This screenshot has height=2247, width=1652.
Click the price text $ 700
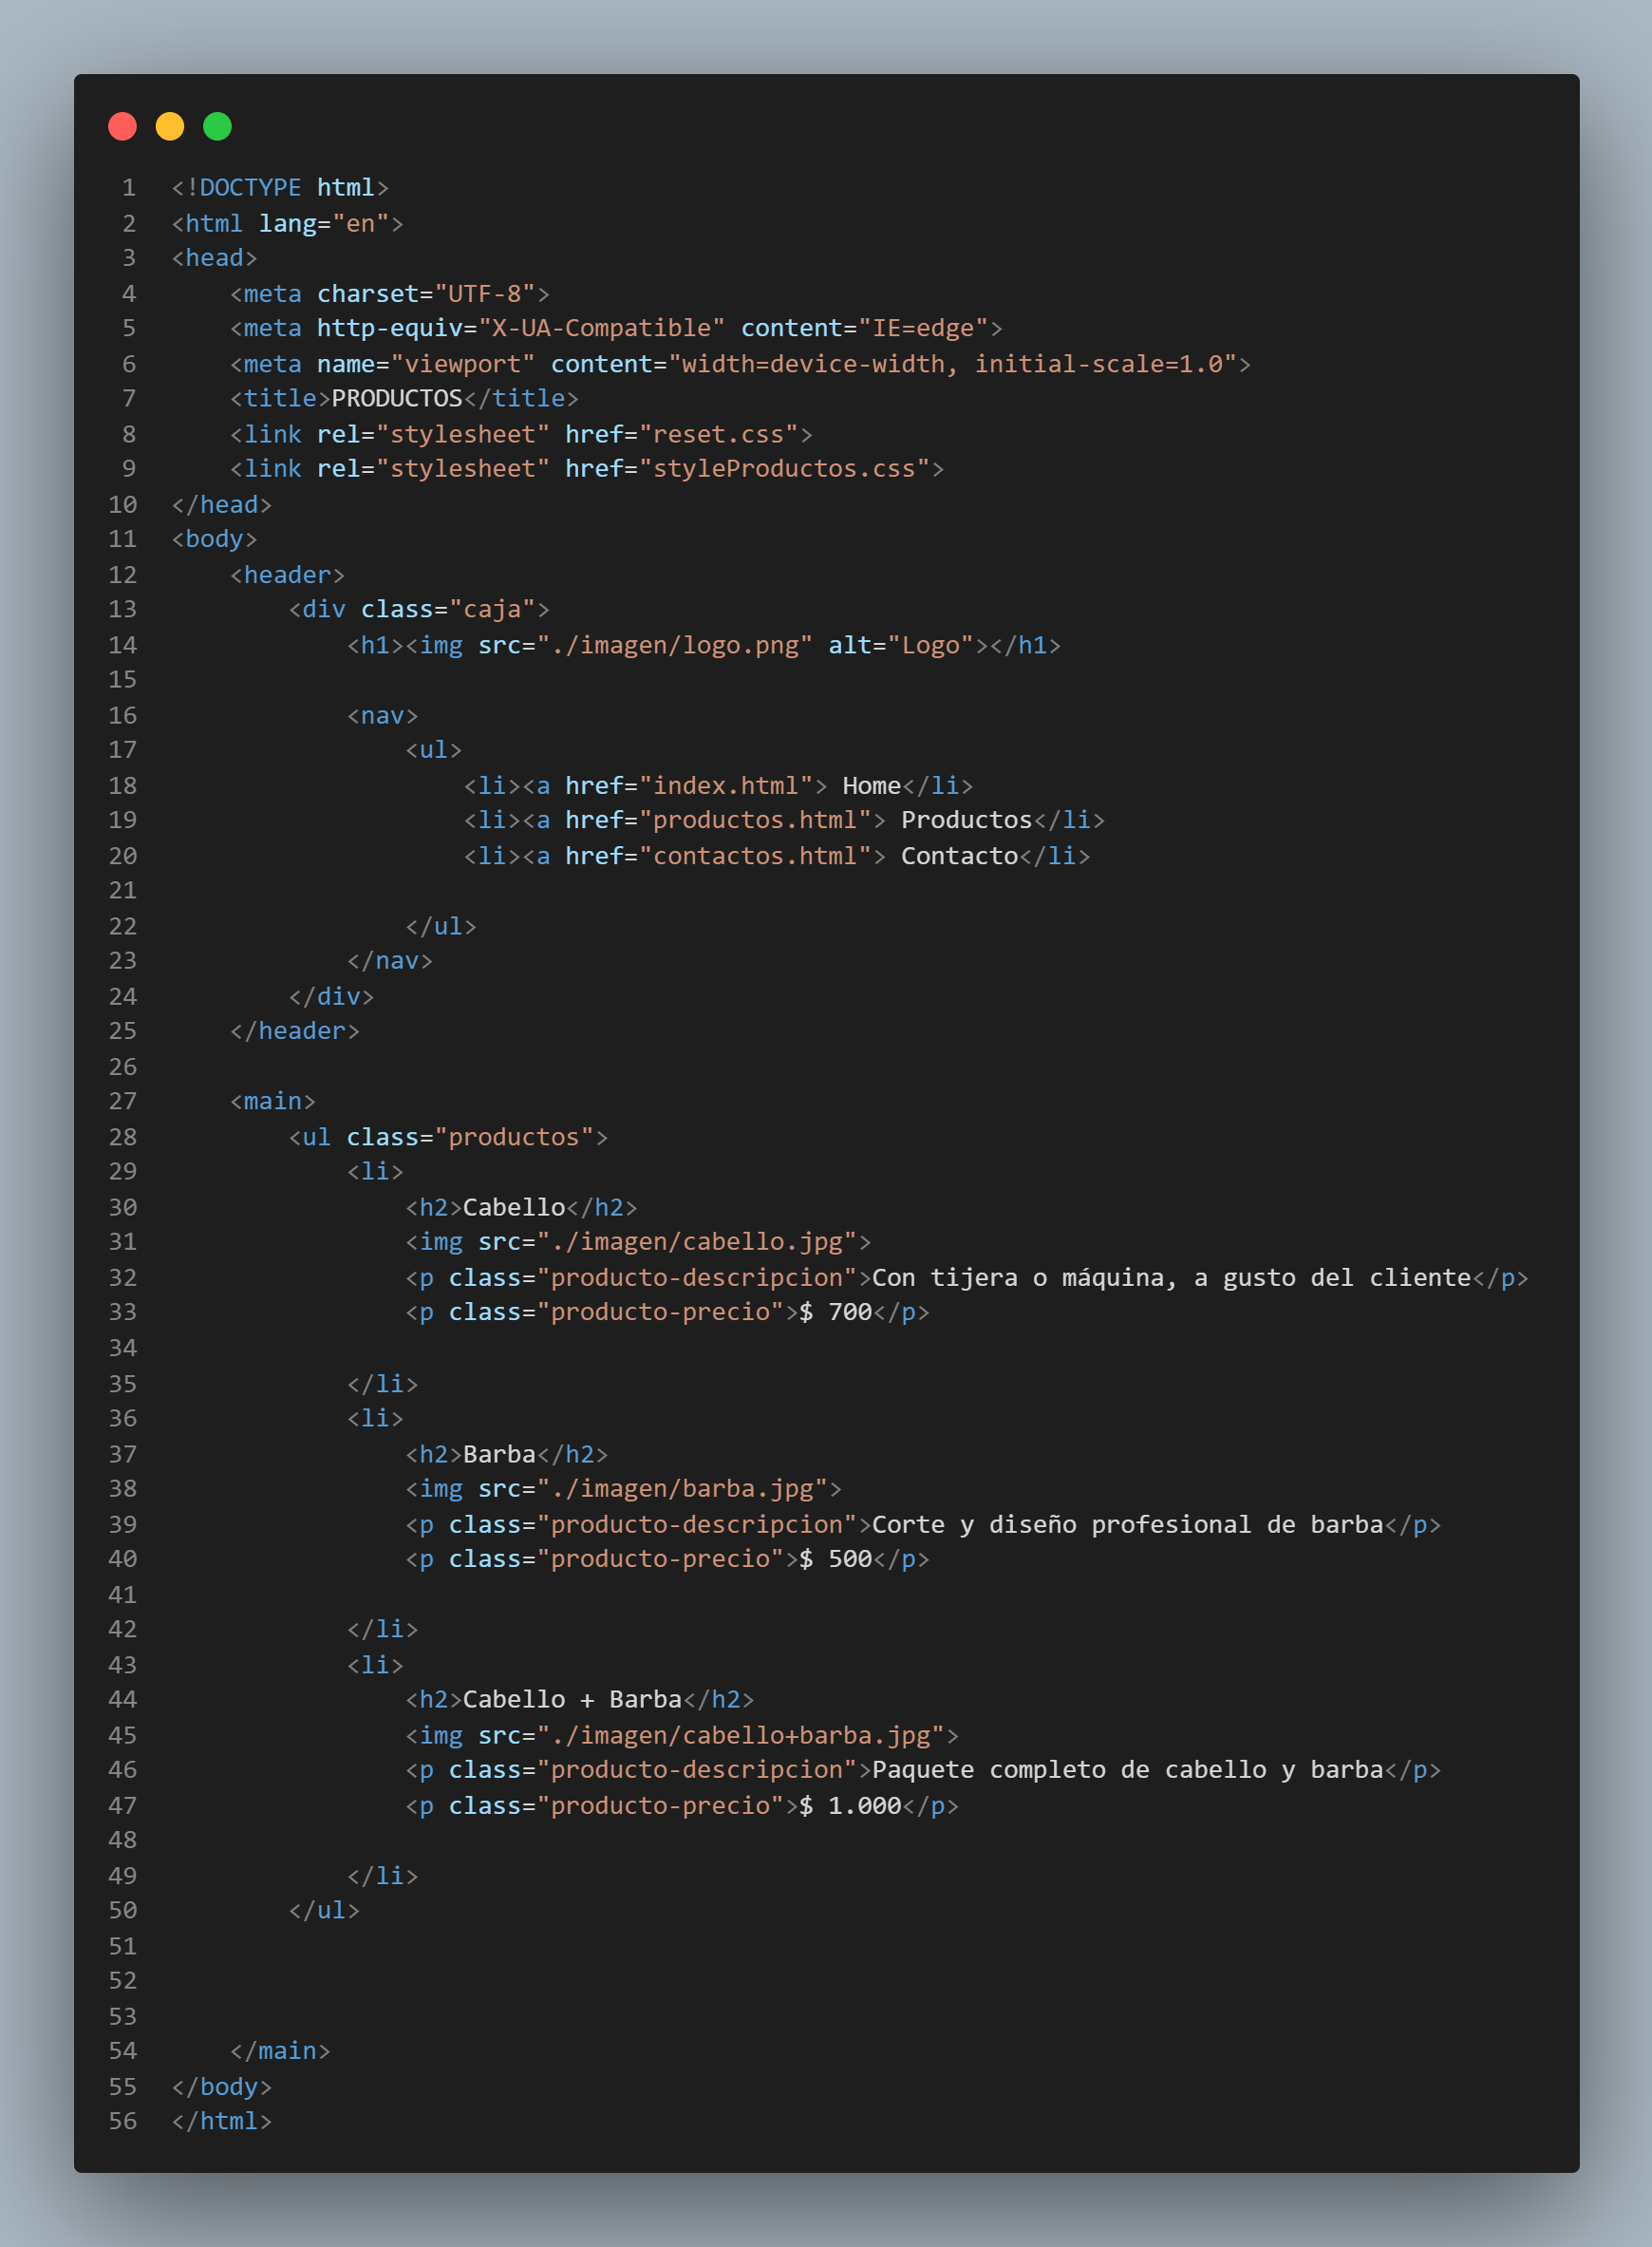point(836,1312)
